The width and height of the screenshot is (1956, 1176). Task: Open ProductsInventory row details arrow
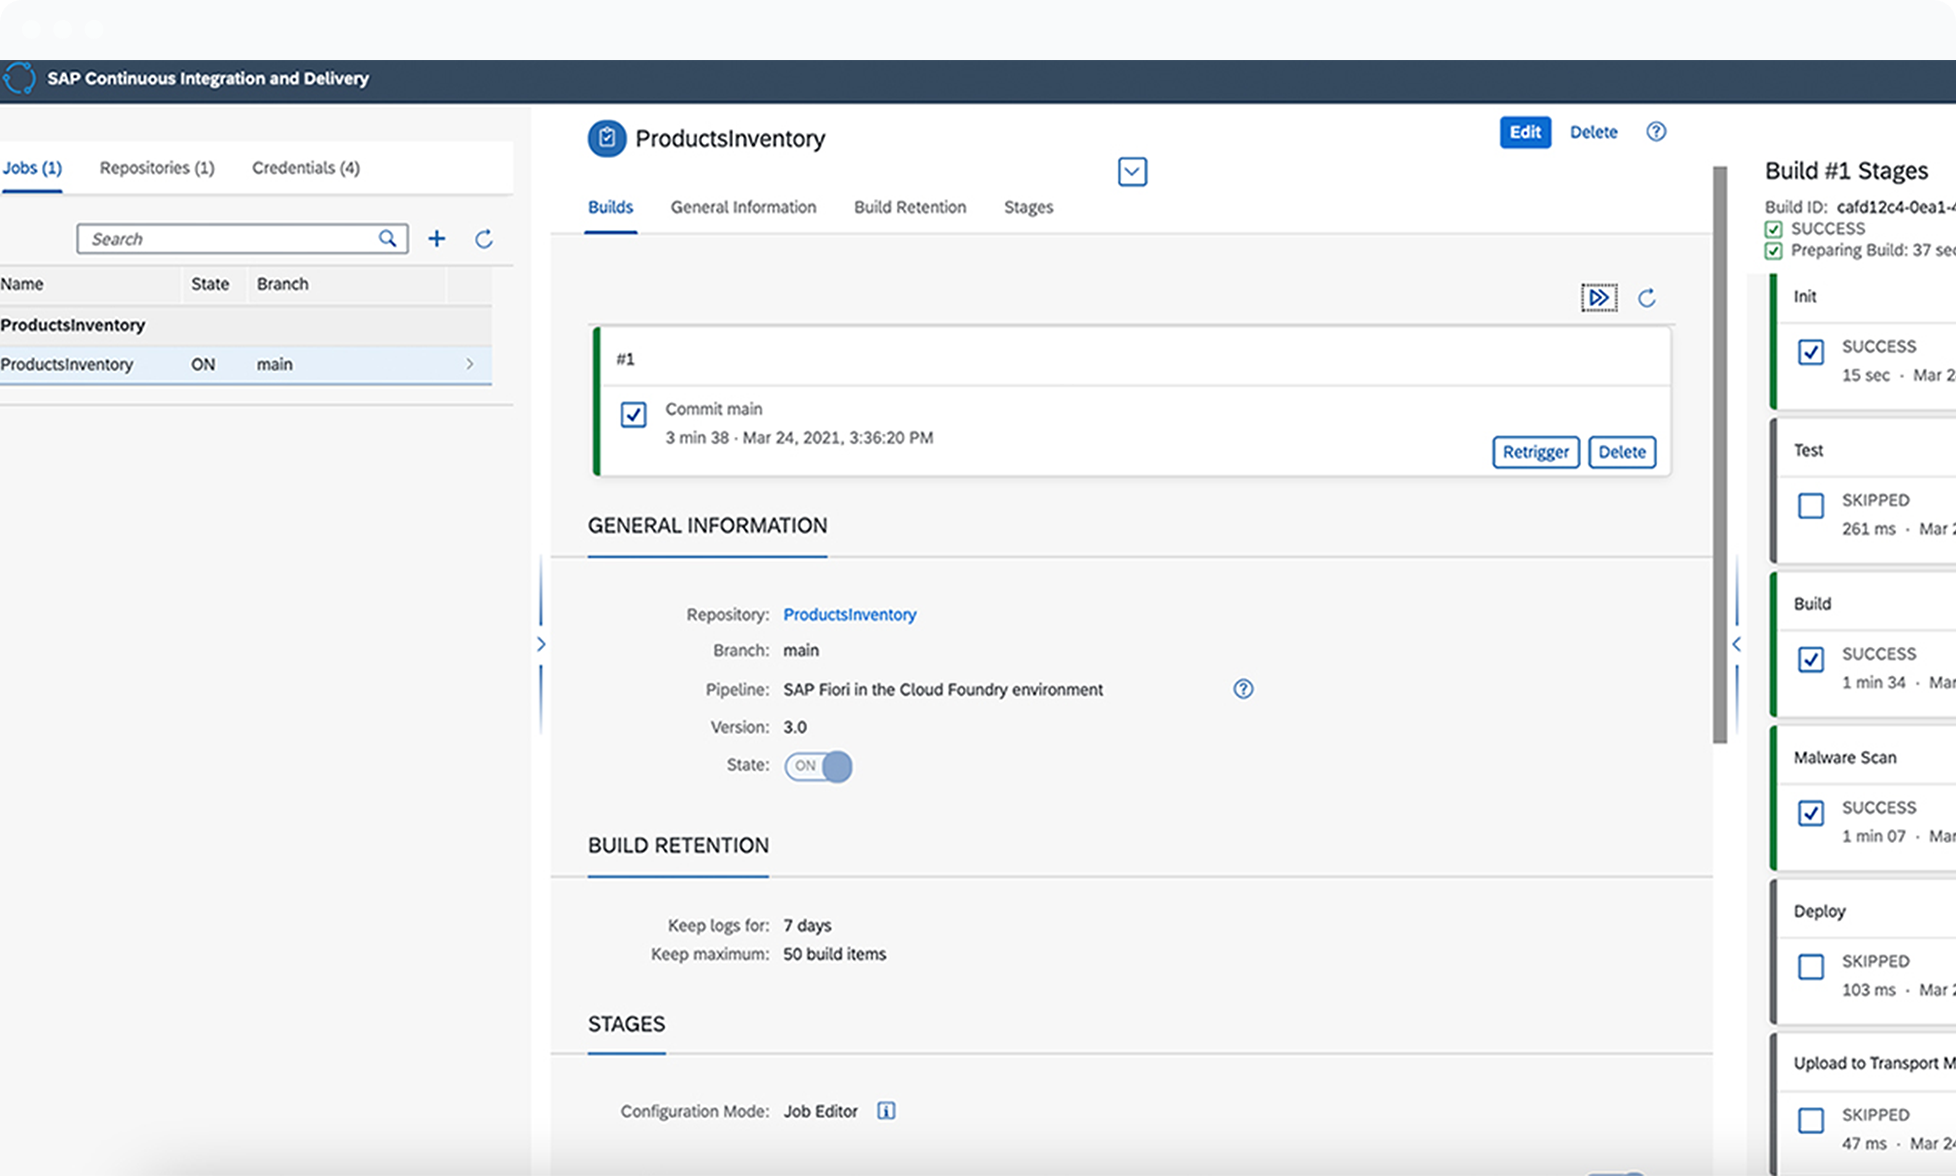coord(469,364)
